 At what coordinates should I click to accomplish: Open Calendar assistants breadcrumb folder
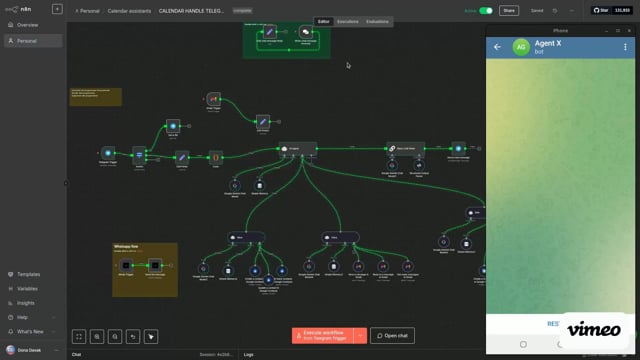(129, 11)
